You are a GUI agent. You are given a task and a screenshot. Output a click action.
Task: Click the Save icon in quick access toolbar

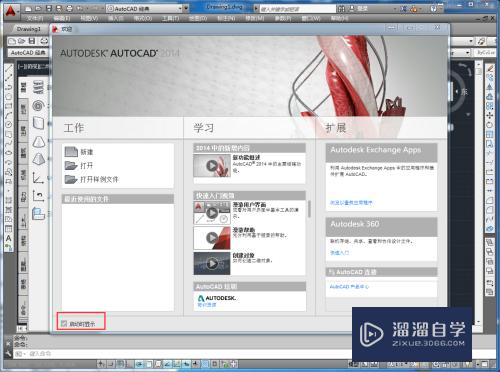tap(49, 8)
